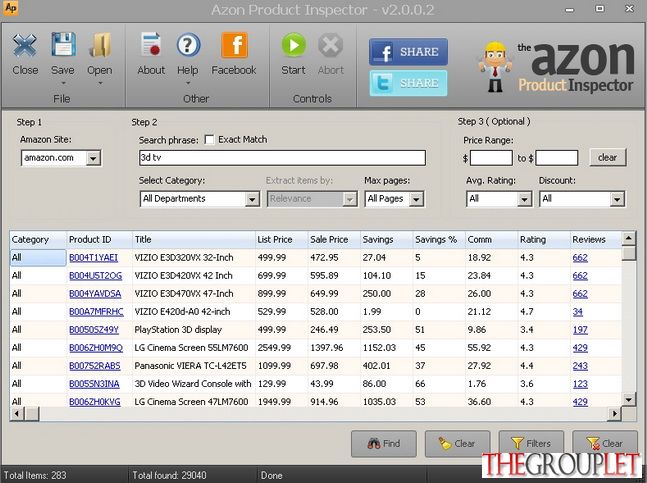
Task: Click the horizontal scrollbar thumb
Action: click(32, 413)
